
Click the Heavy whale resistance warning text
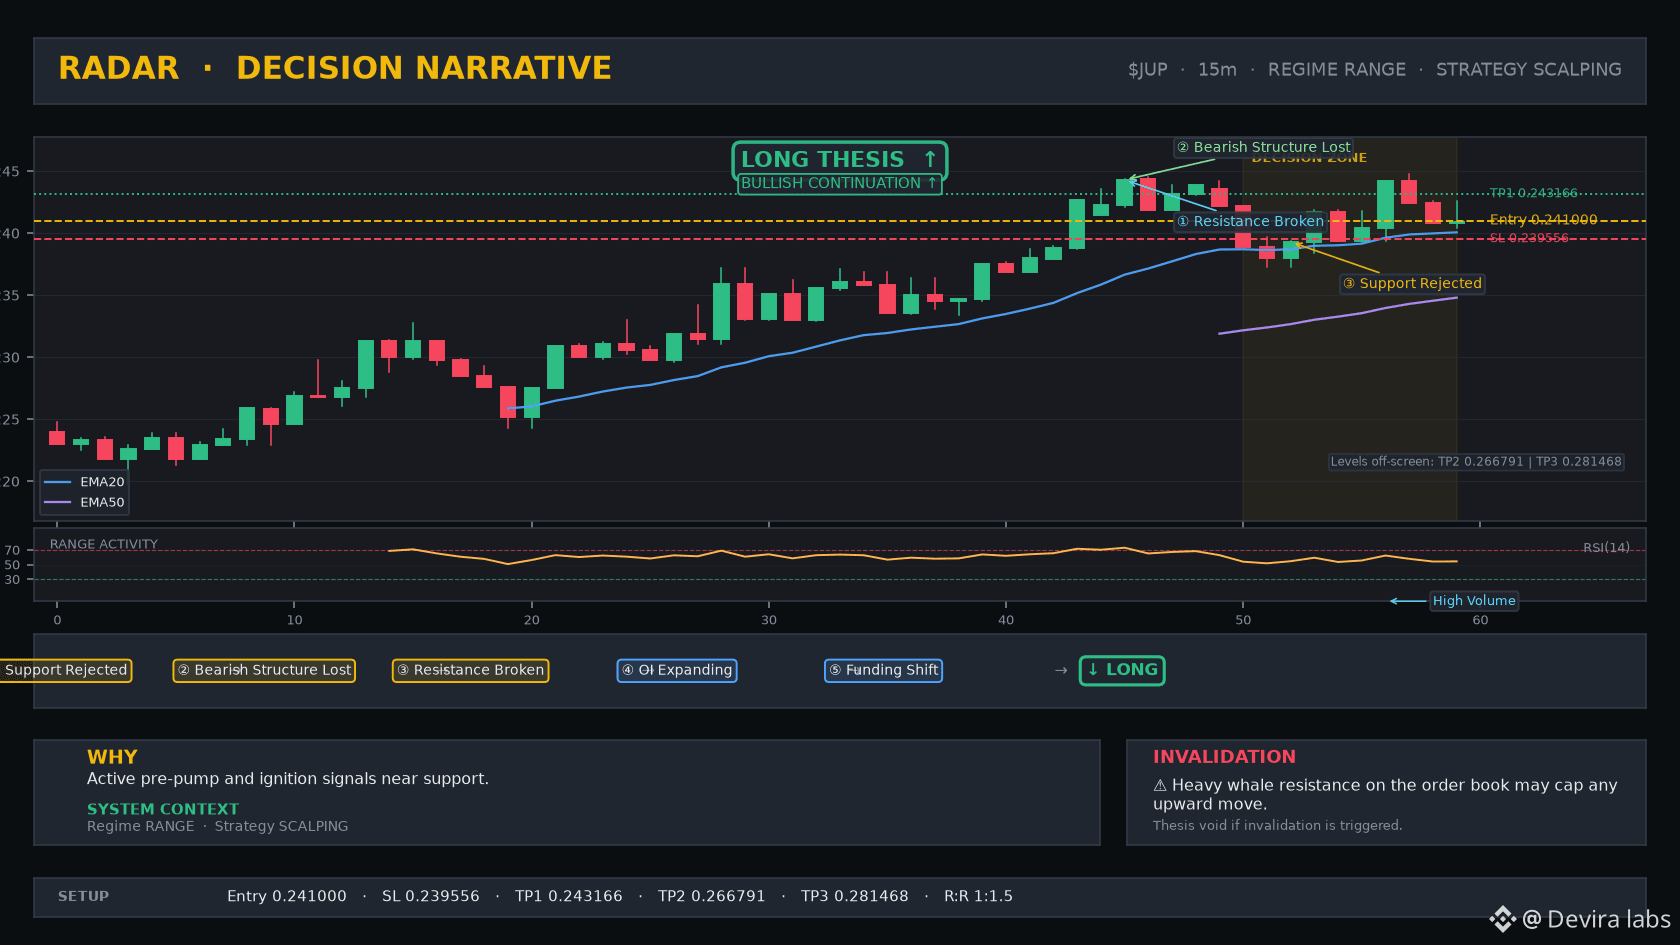point(1385,794)
